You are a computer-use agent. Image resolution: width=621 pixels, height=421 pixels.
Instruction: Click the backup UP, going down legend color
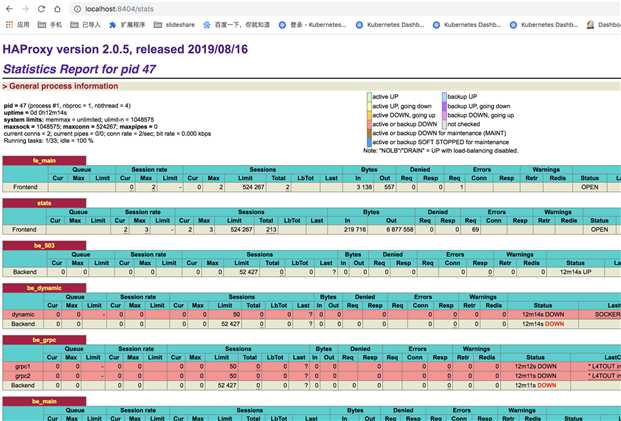(x=444, y=106)
